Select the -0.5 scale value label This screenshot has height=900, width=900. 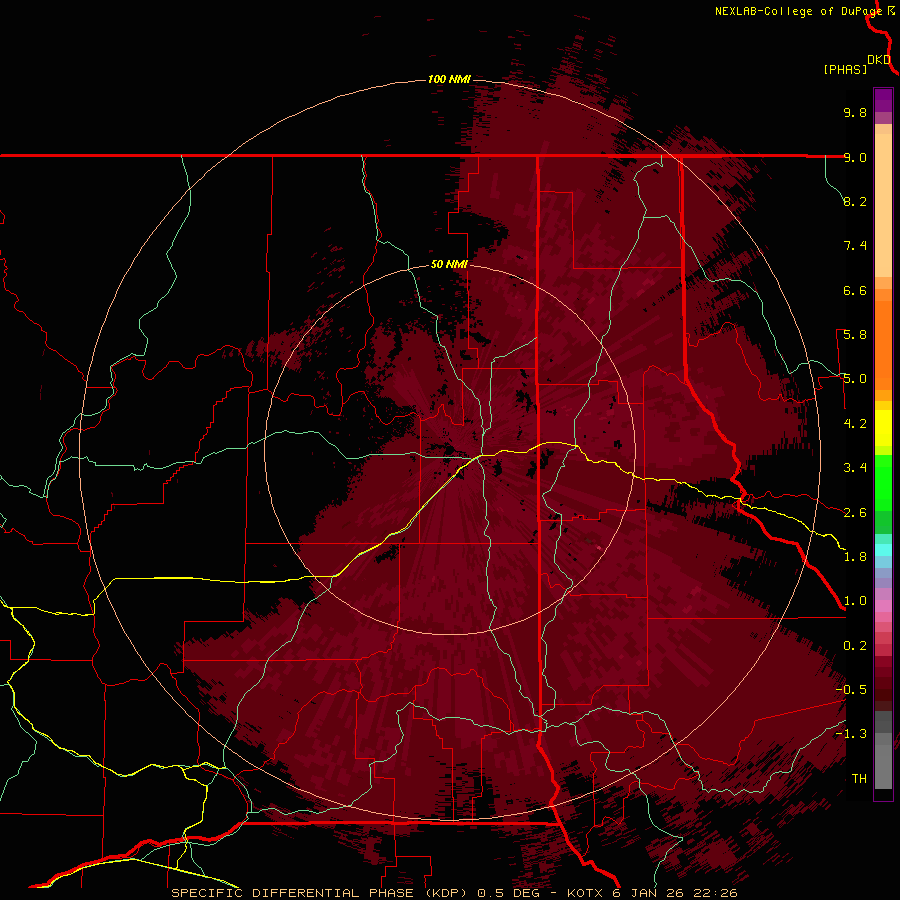[851, 690]
